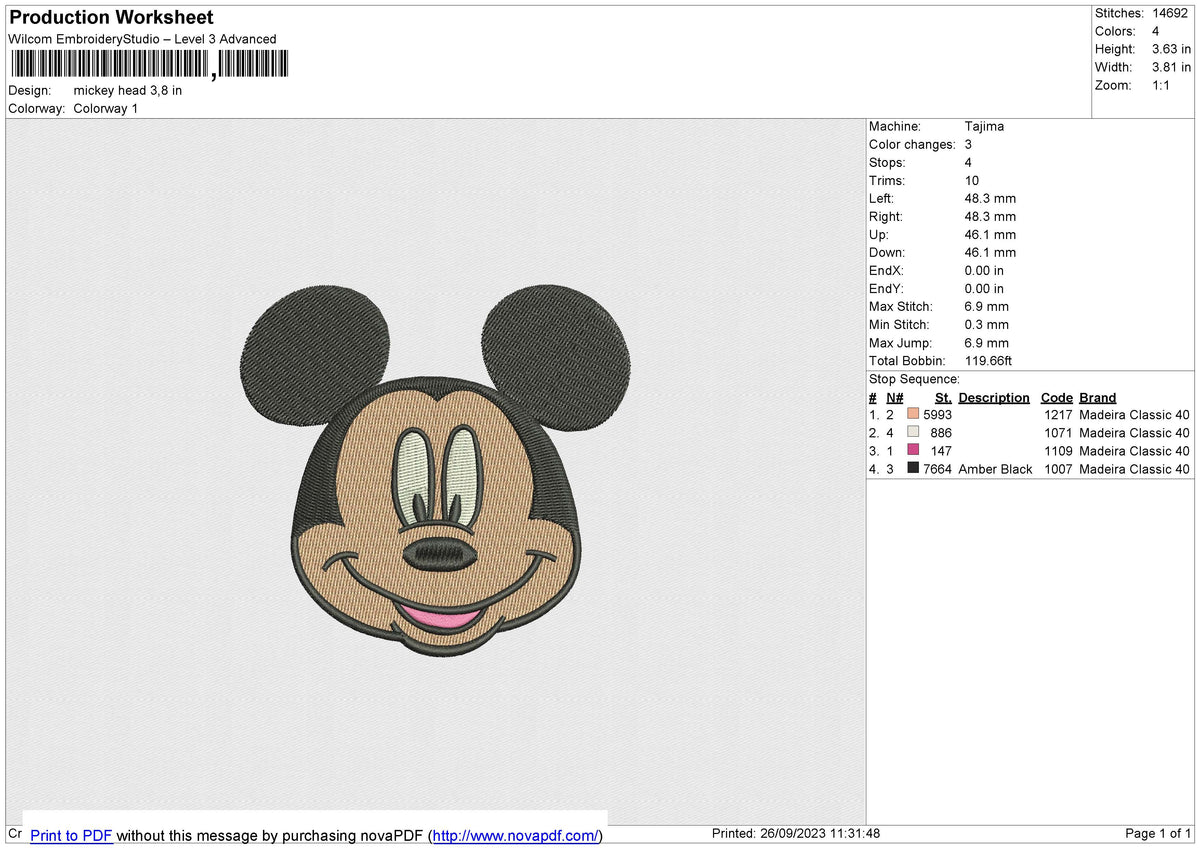Select the 'Stop Sequence:' heading
This screenshot has width=1200, height=848.
[914, 379]
